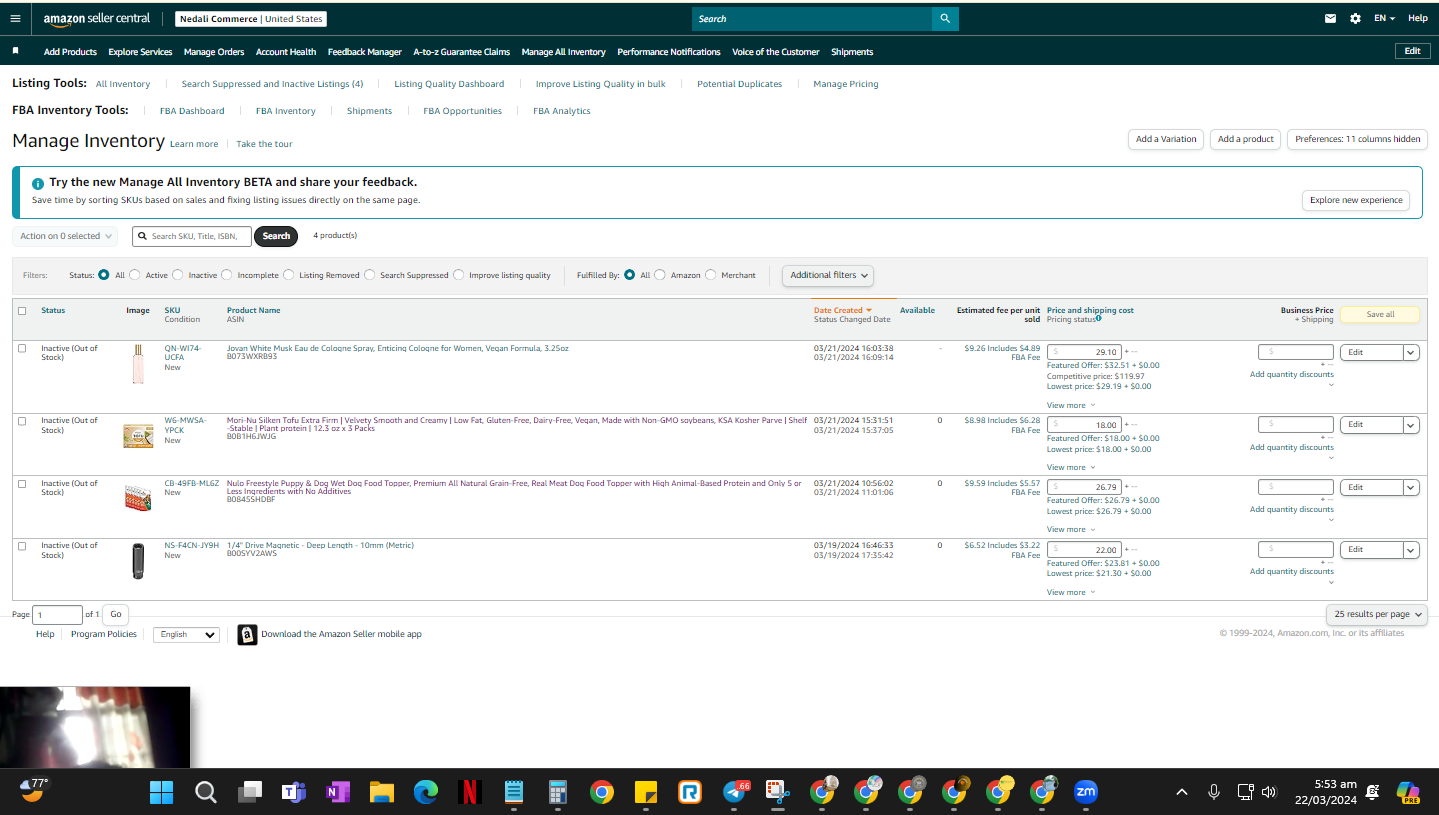The height and width of the screenshot is (815, 1439).
Task: Open Manage Orders in the top menu
Action: [214, 52]
